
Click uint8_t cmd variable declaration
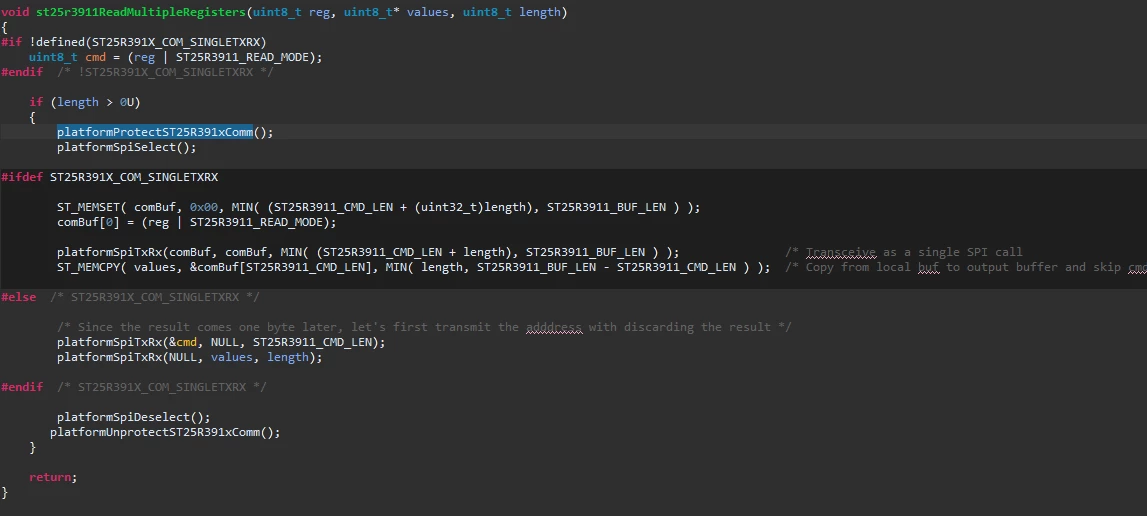point(67,57)
